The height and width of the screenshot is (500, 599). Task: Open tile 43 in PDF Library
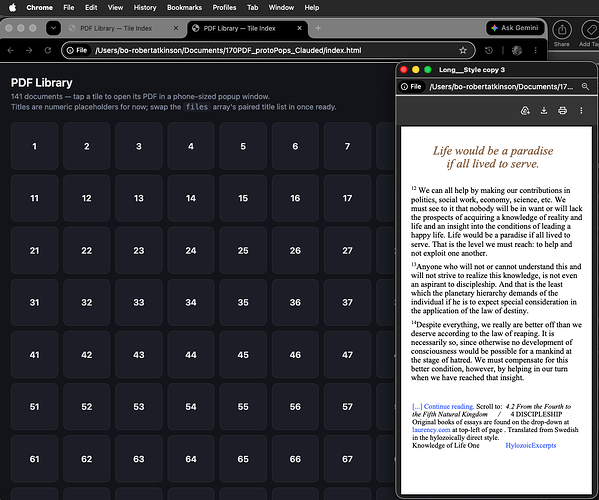pos(139,354)
